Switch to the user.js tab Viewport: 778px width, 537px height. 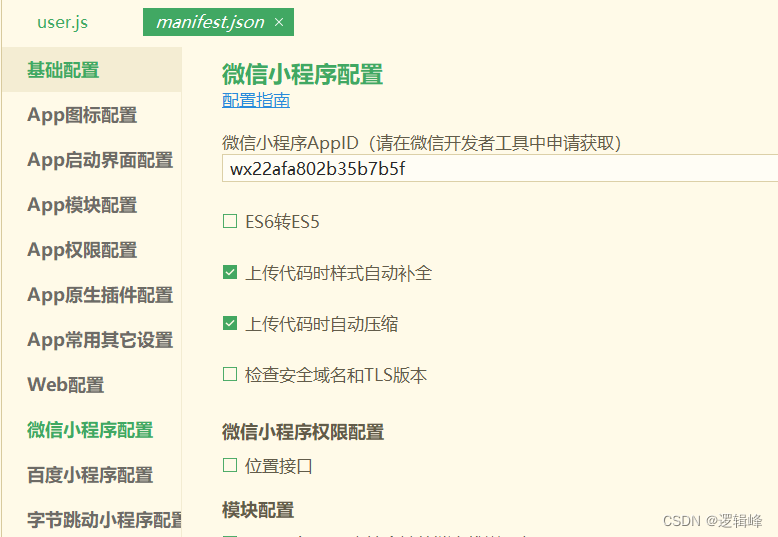[63, 22]
